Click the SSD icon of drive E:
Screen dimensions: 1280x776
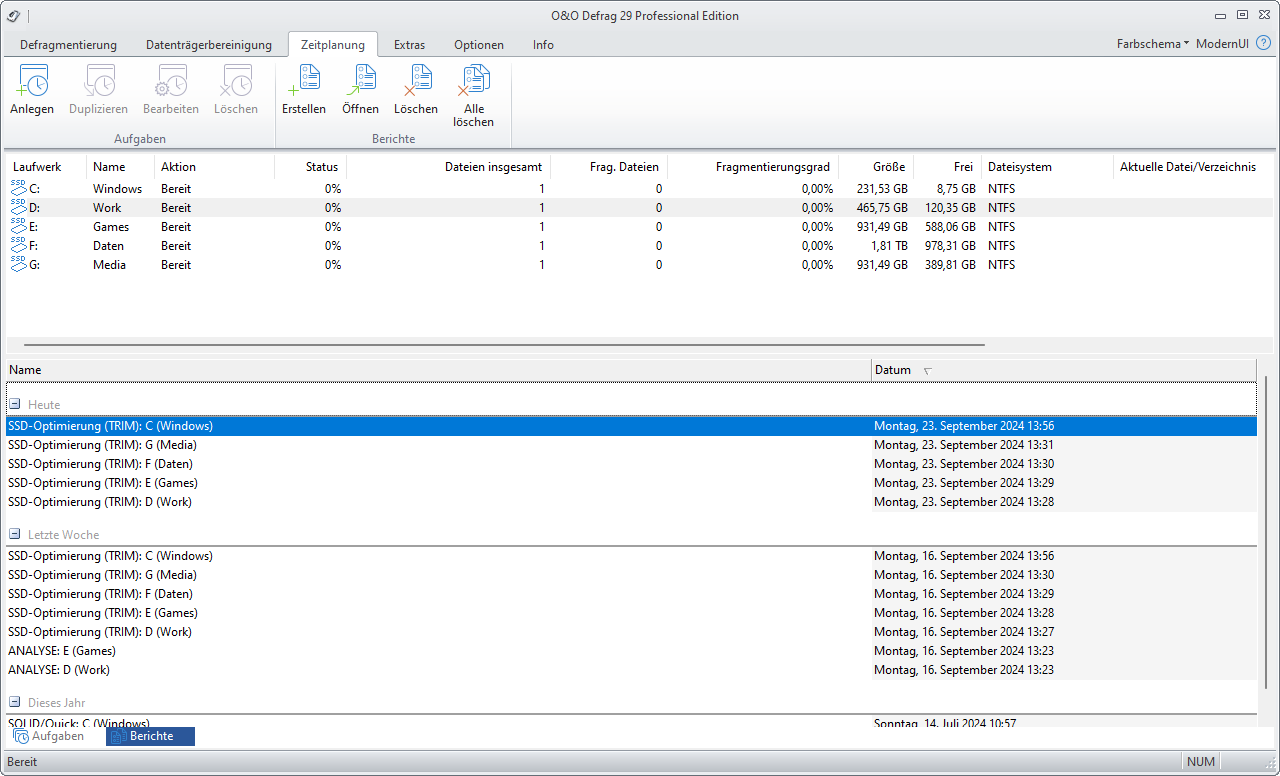coord(19,226)
